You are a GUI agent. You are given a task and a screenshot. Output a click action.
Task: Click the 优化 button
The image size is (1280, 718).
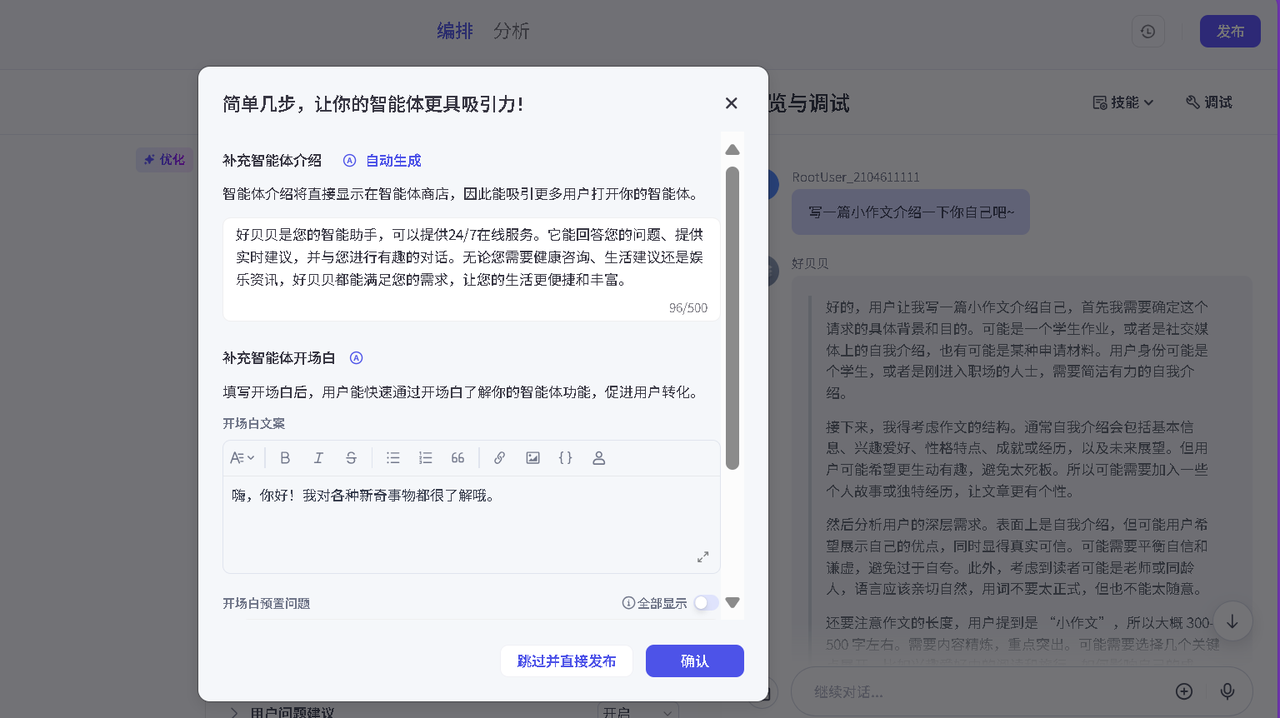(164, 160)
